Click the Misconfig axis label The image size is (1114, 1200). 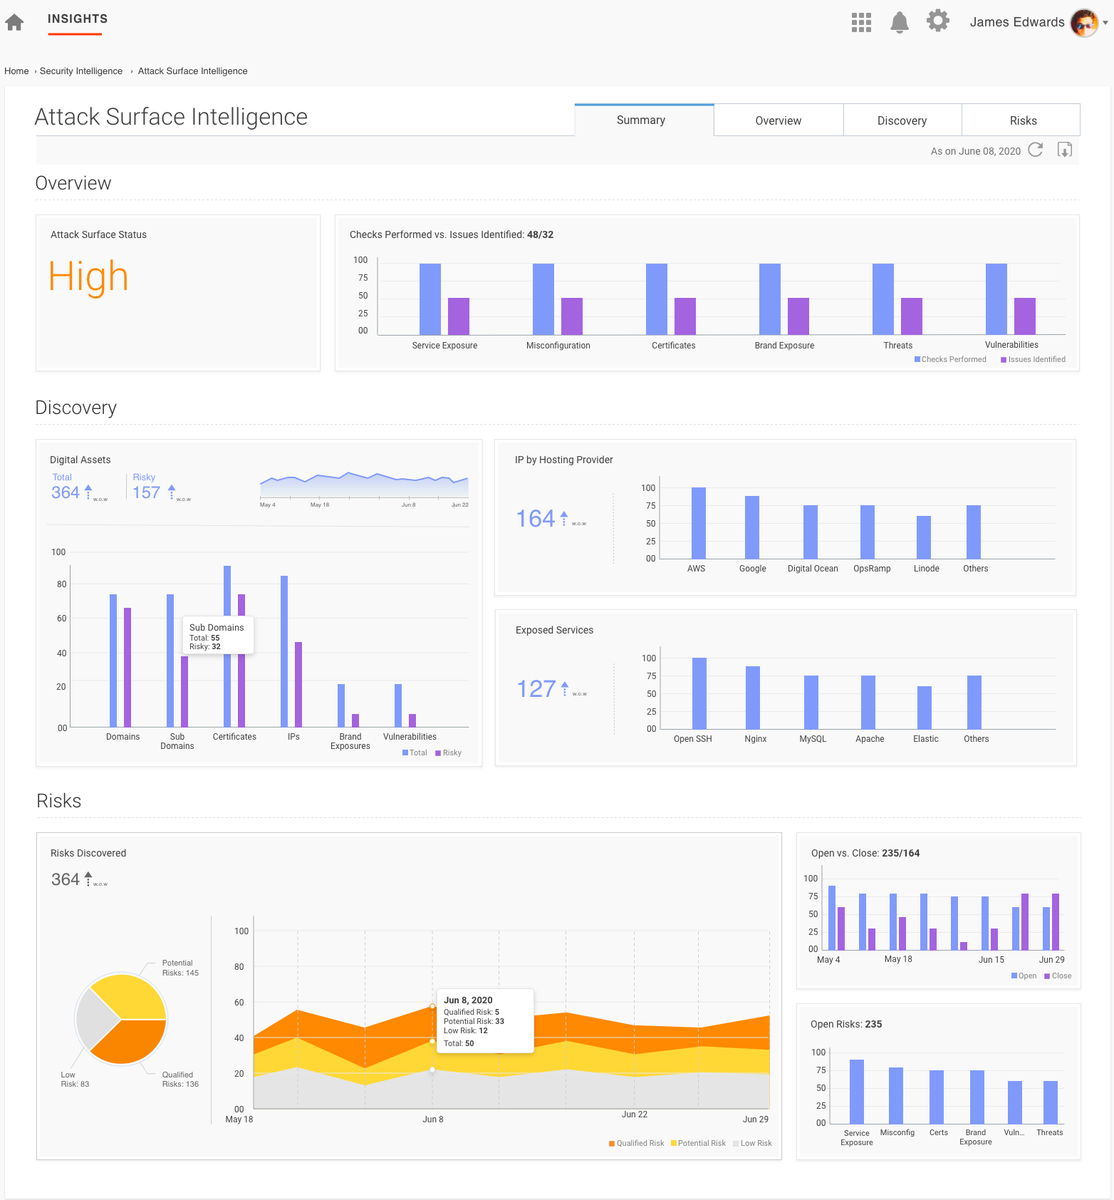point(897,1133)
